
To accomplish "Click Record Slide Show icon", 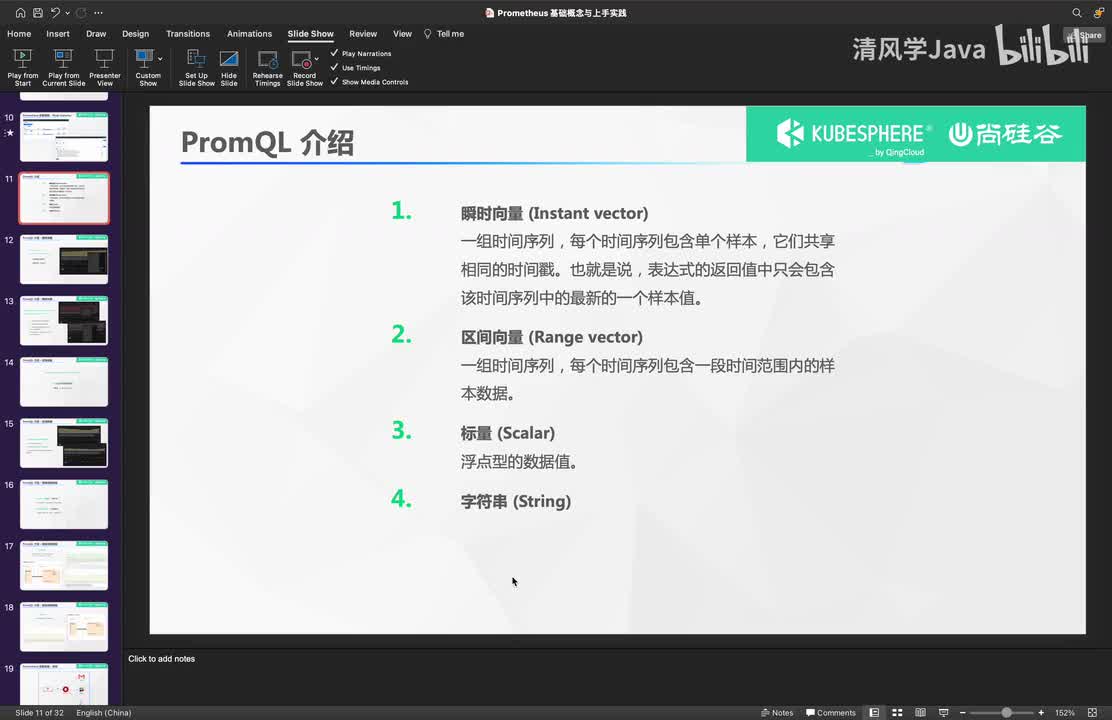I will pos(301,60).
